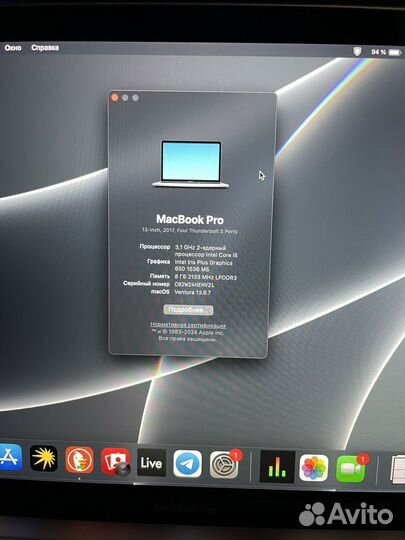Click the Процессор label

click(x=155, y=247)
